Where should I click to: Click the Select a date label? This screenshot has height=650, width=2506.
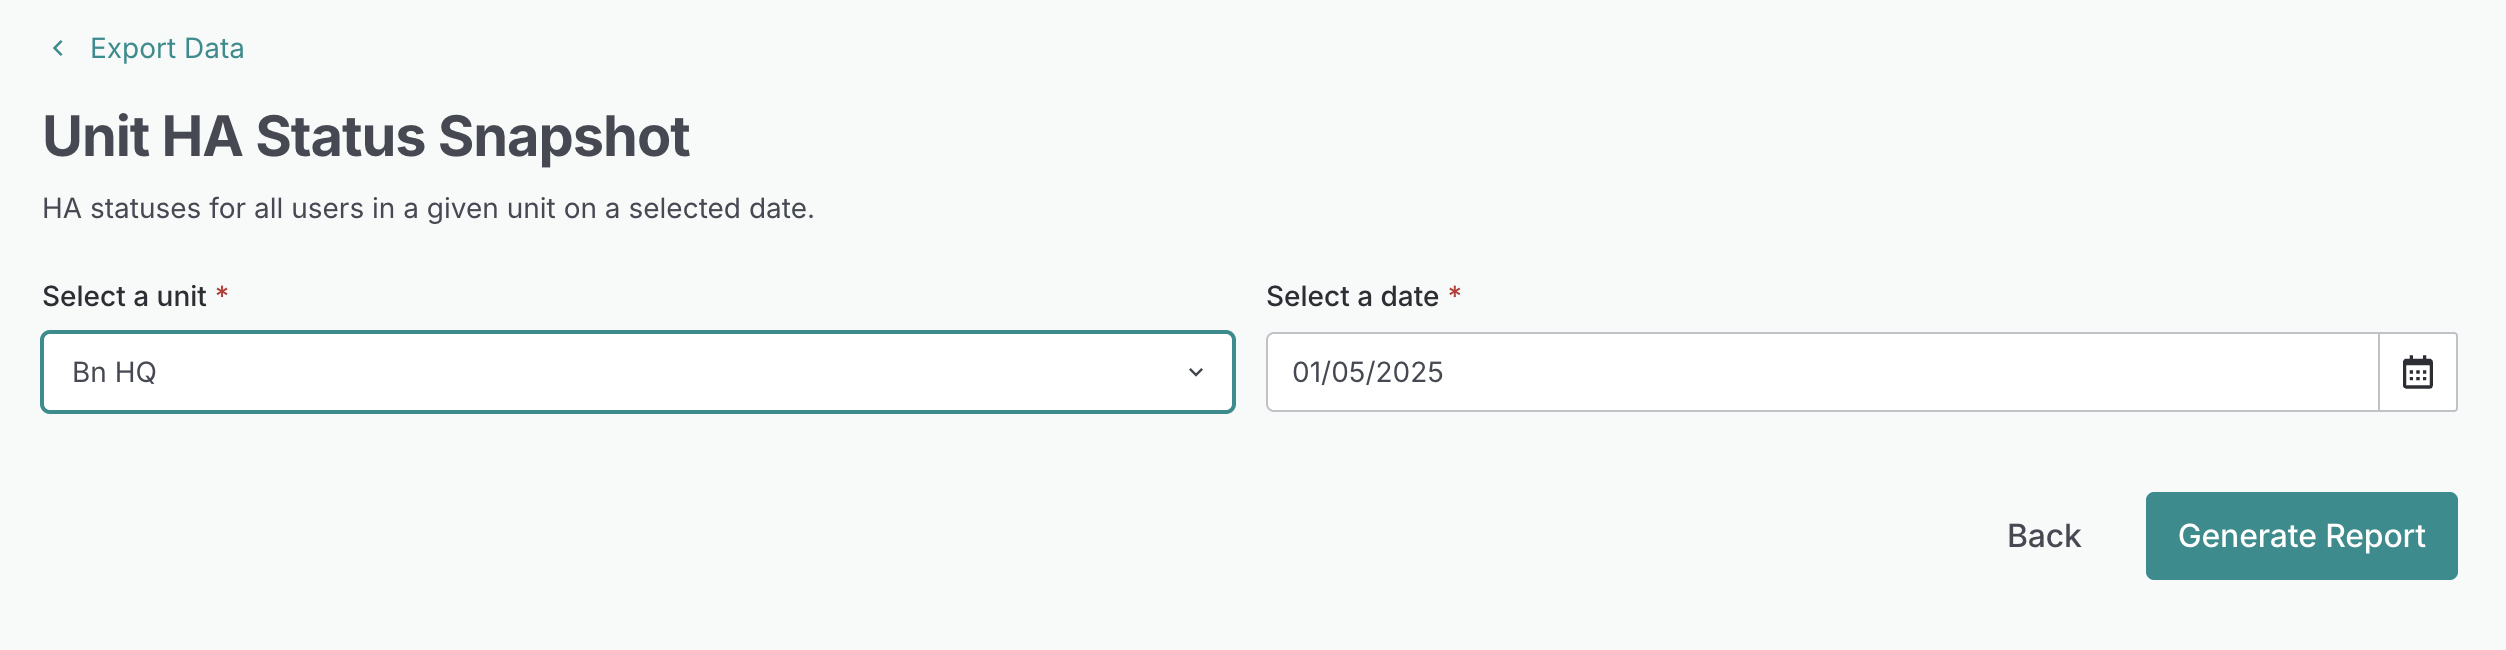(1352, 296)
